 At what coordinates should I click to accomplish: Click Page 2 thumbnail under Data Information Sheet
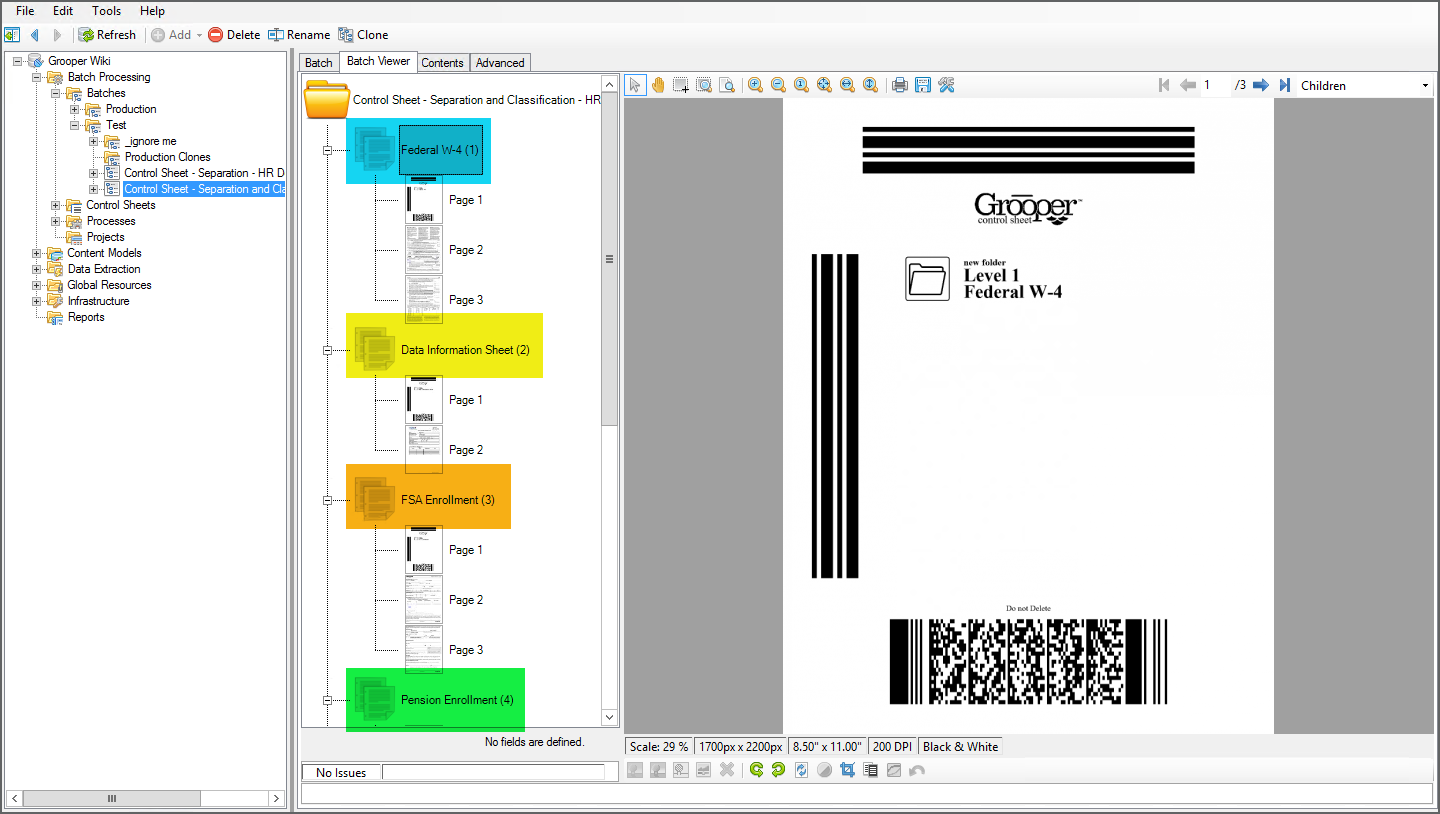(x=424, y=449)
